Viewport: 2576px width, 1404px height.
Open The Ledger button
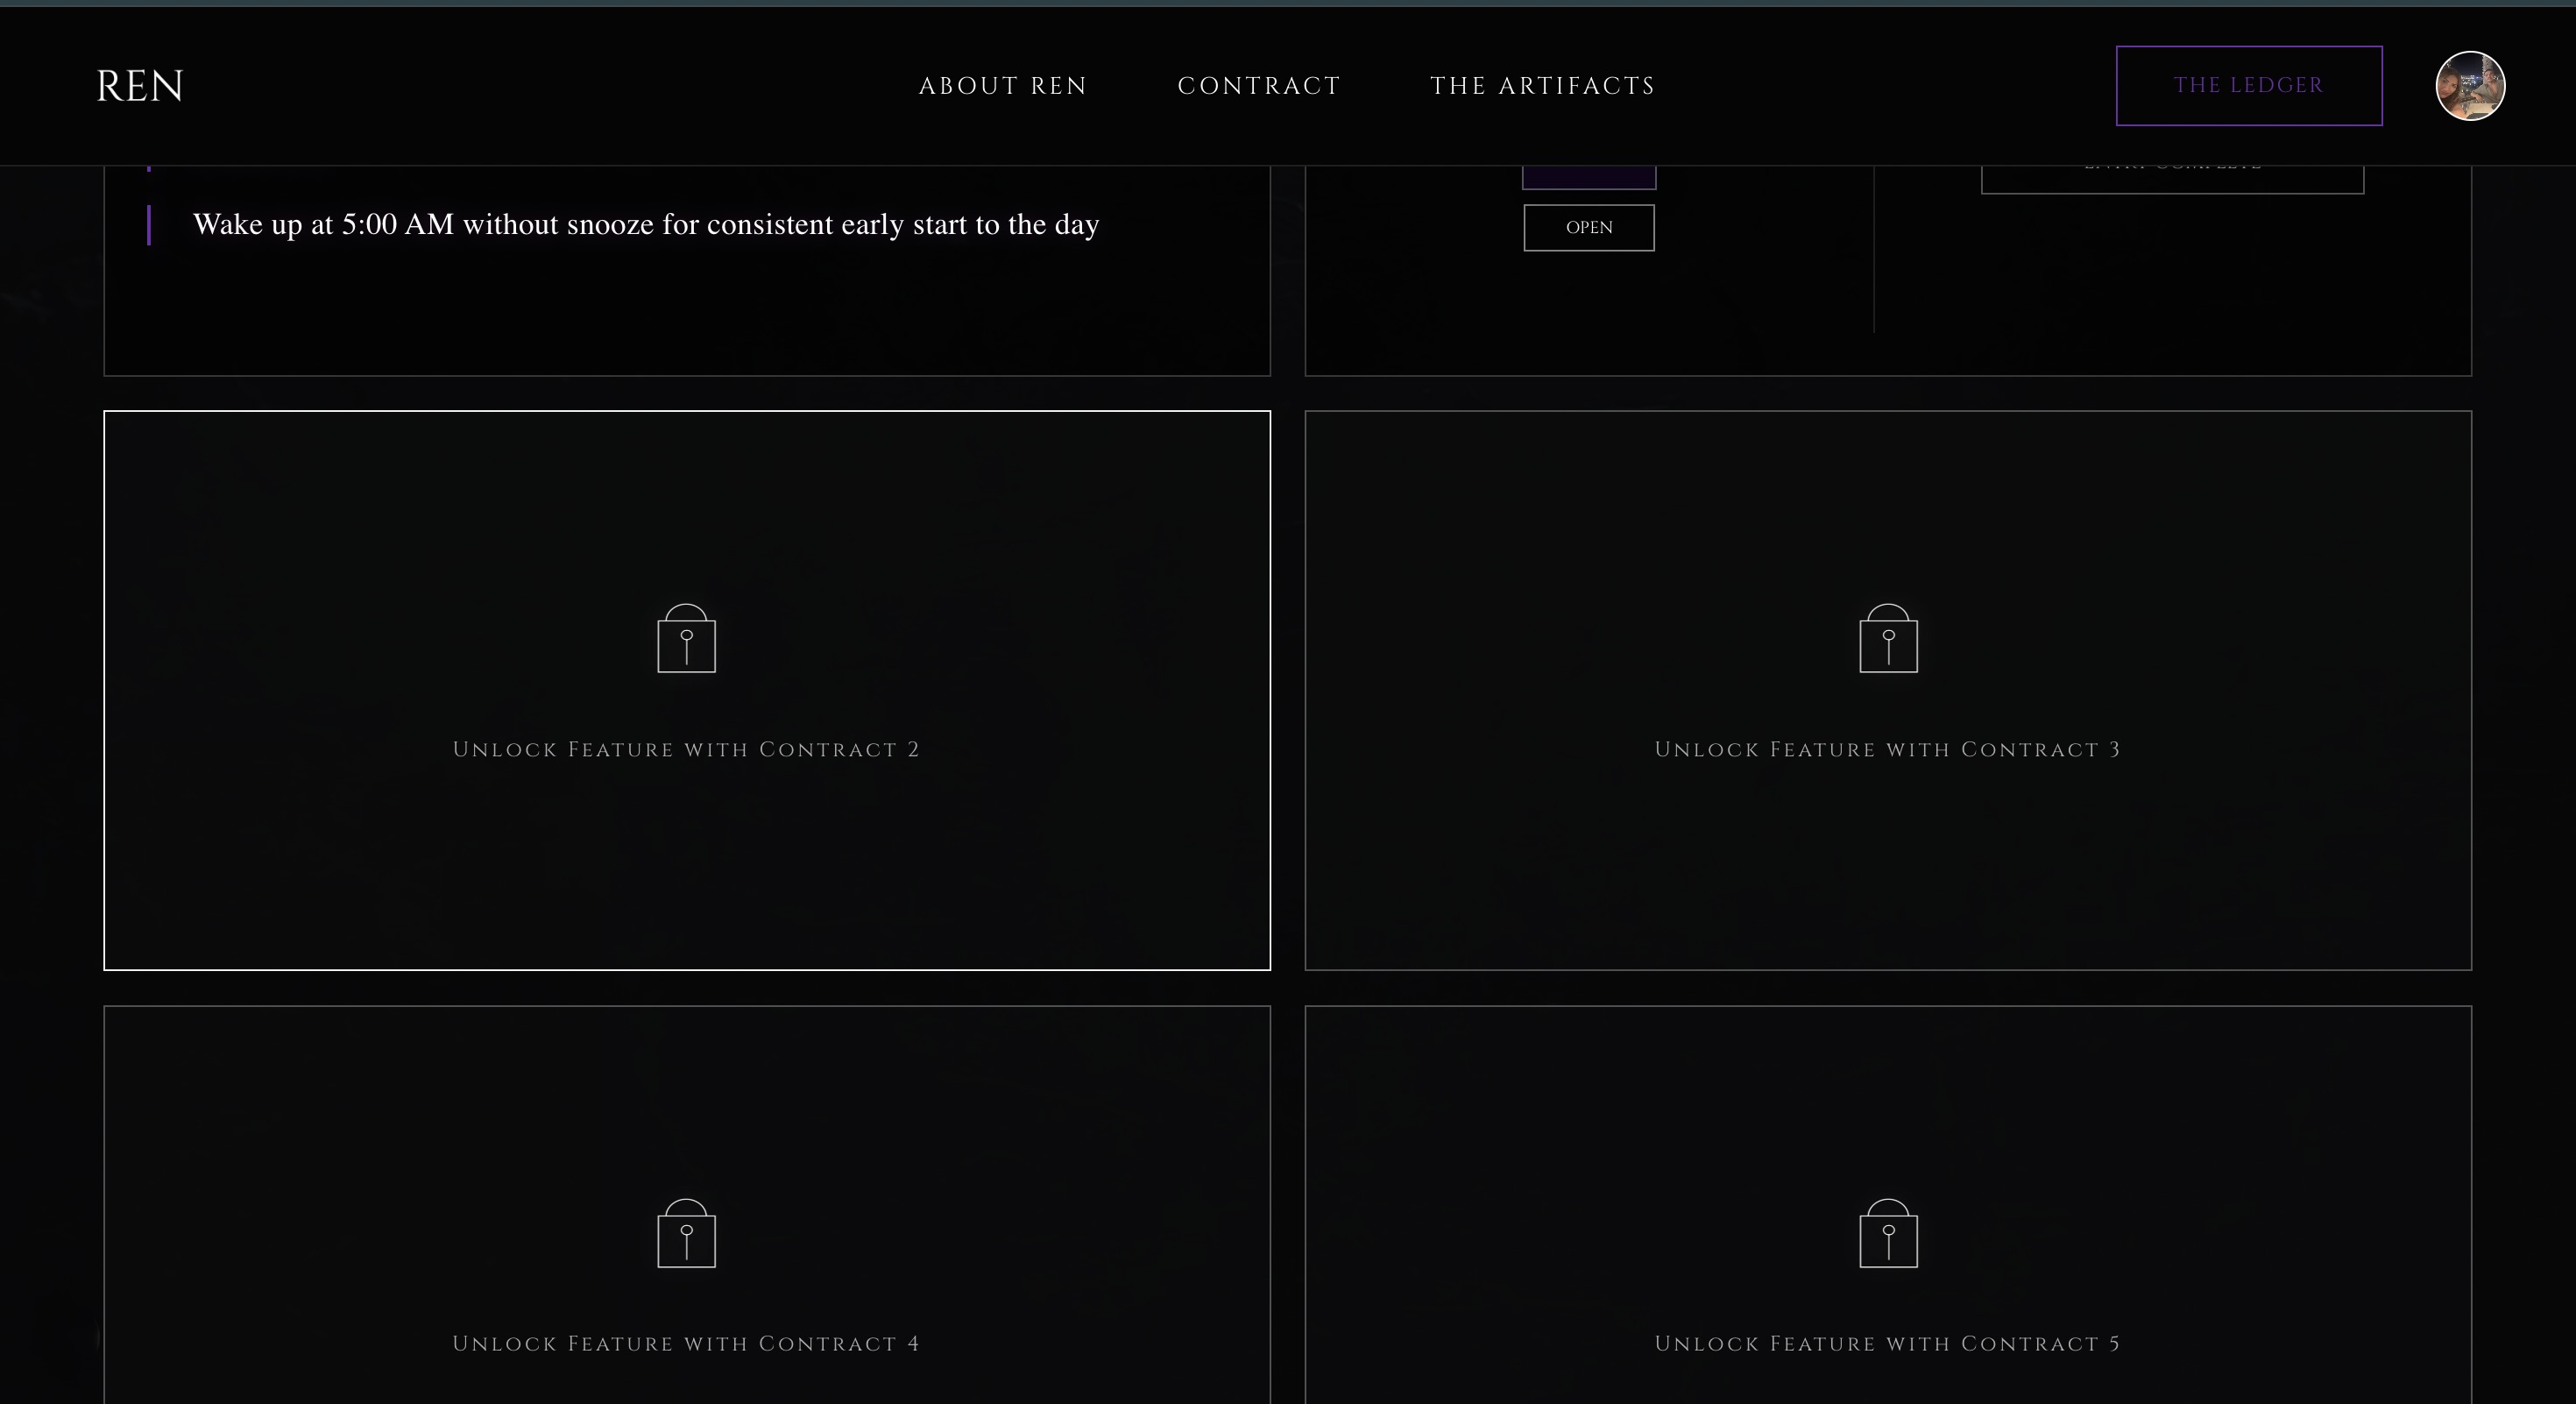[x=2248, y=86]
